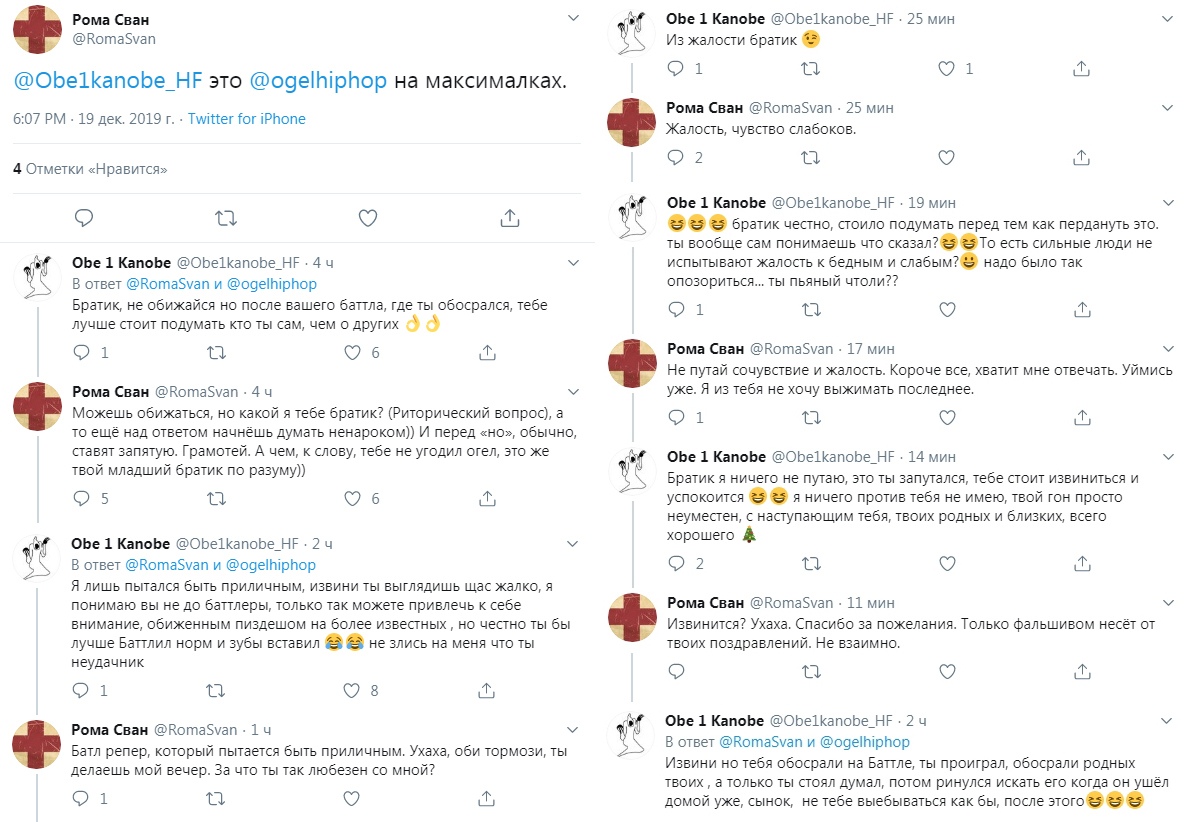
Task: Like the 'Из жалости братик' reply
Action: (x=946, y=69)
